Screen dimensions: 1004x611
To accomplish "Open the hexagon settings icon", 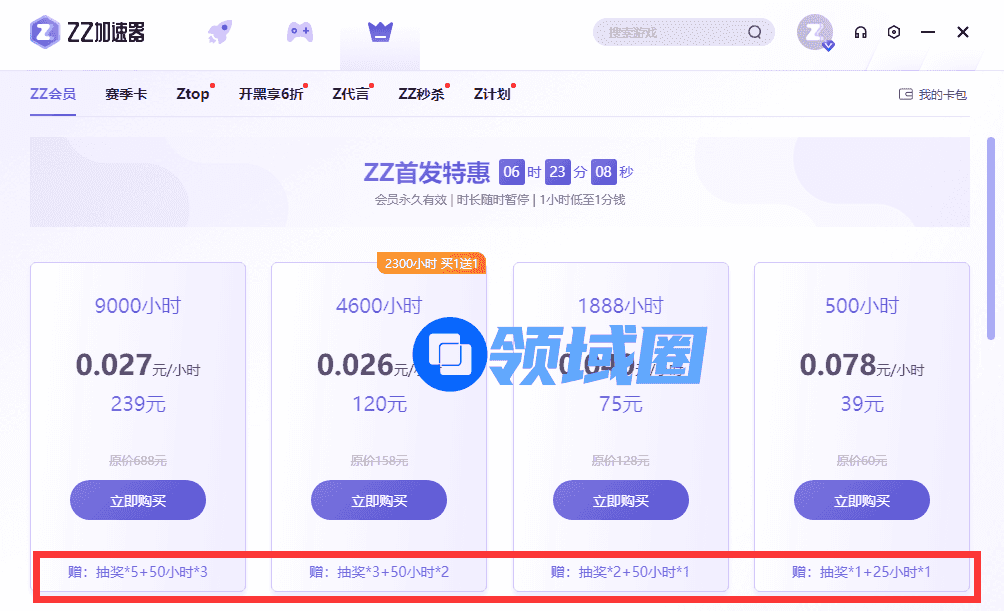I will (894, 32).
